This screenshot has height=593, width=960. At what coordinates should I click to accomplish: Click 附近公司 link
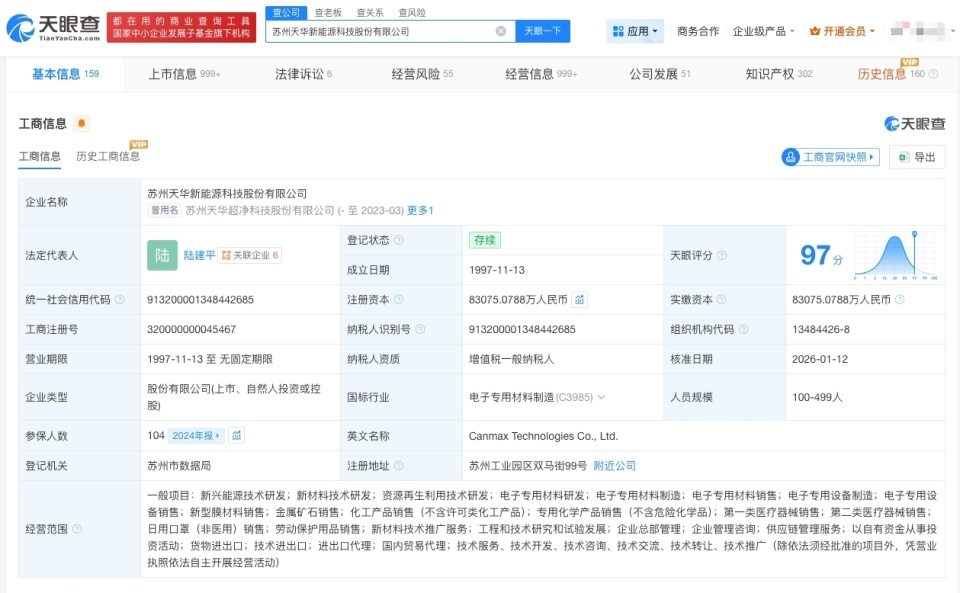[614, 466]
